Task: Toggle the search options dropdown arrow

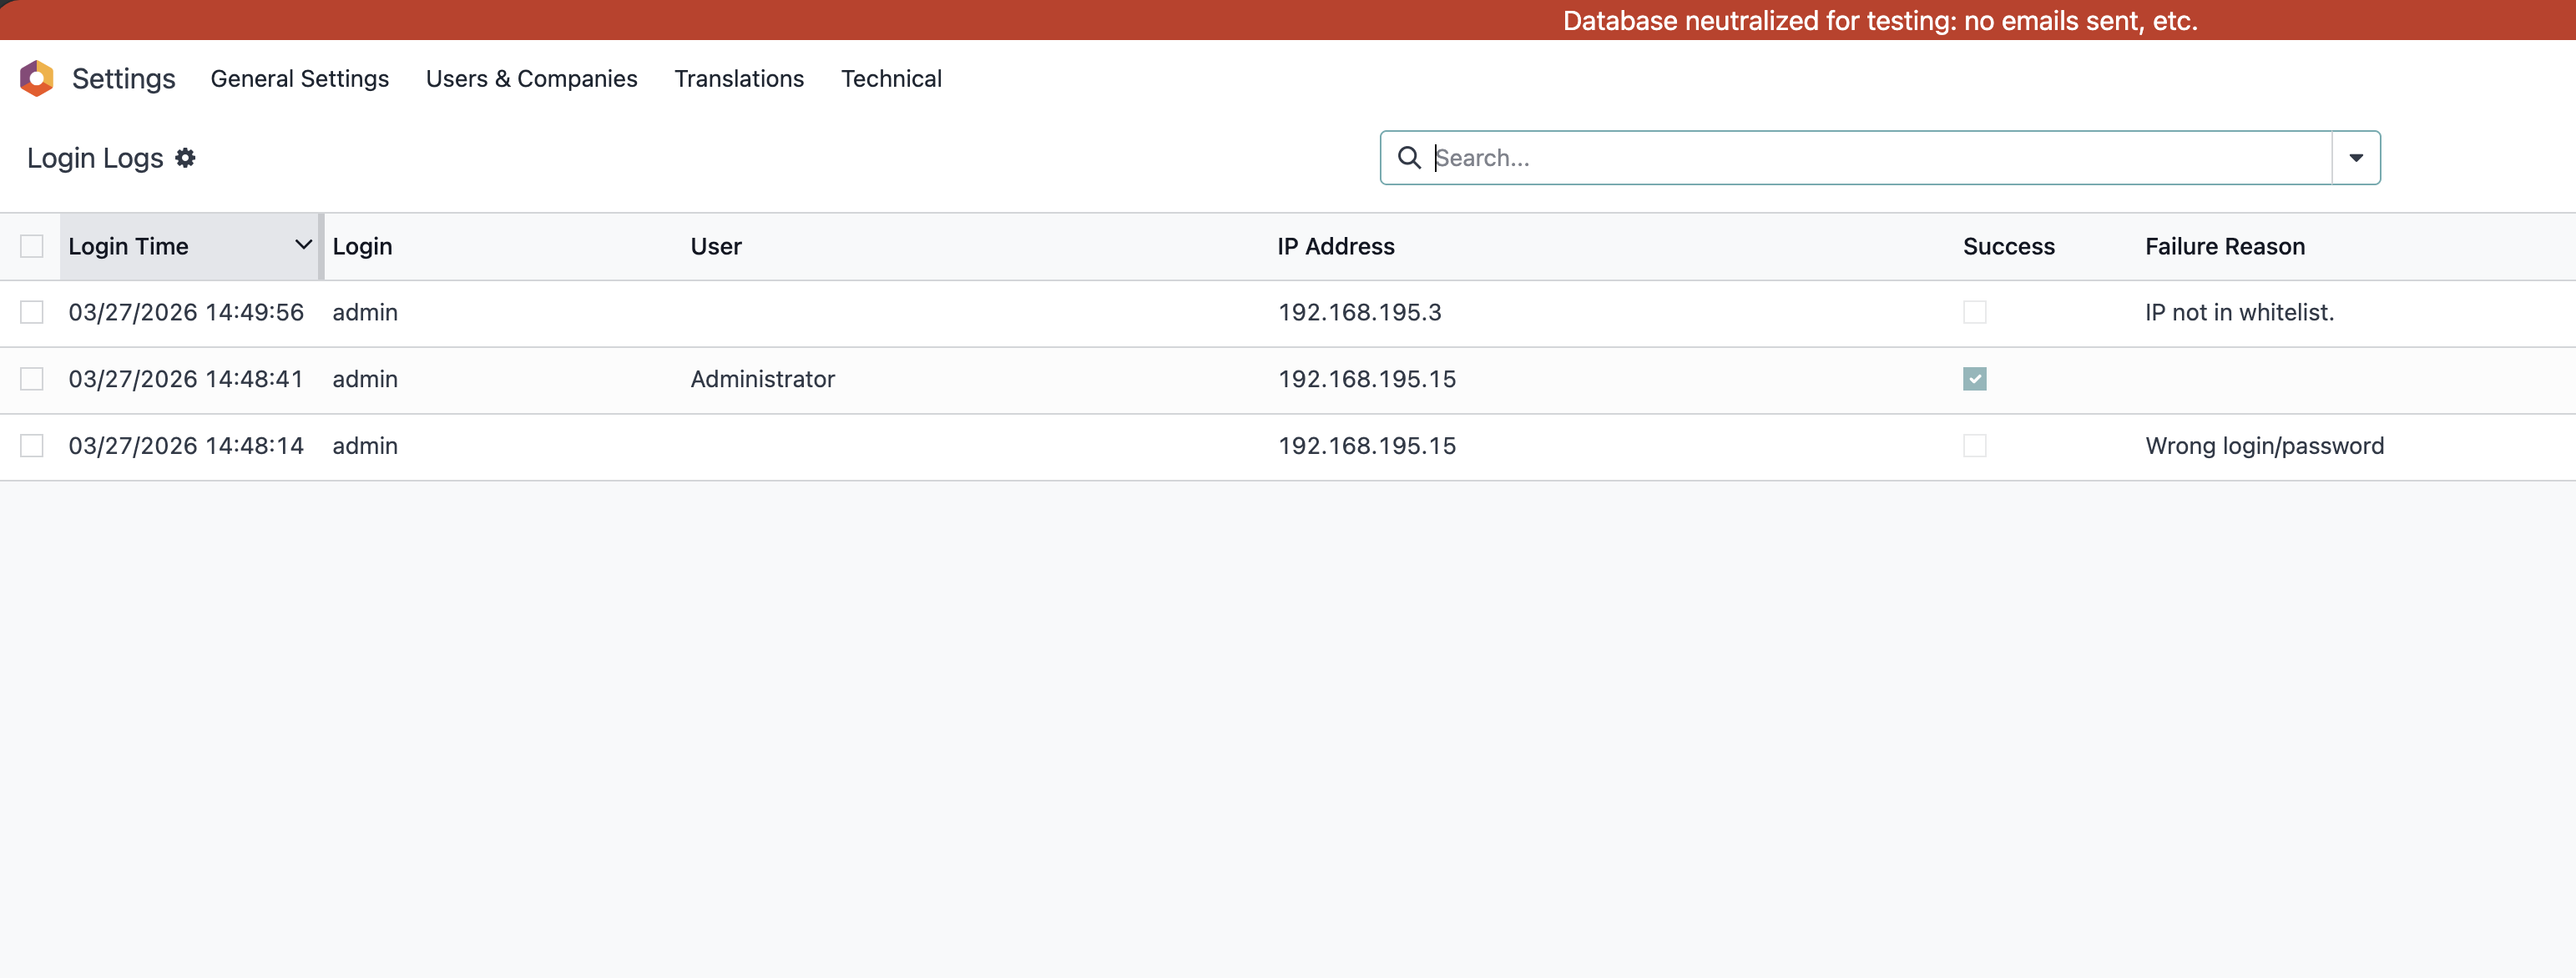Action: pyautogui.click(x=2355, y=158)
